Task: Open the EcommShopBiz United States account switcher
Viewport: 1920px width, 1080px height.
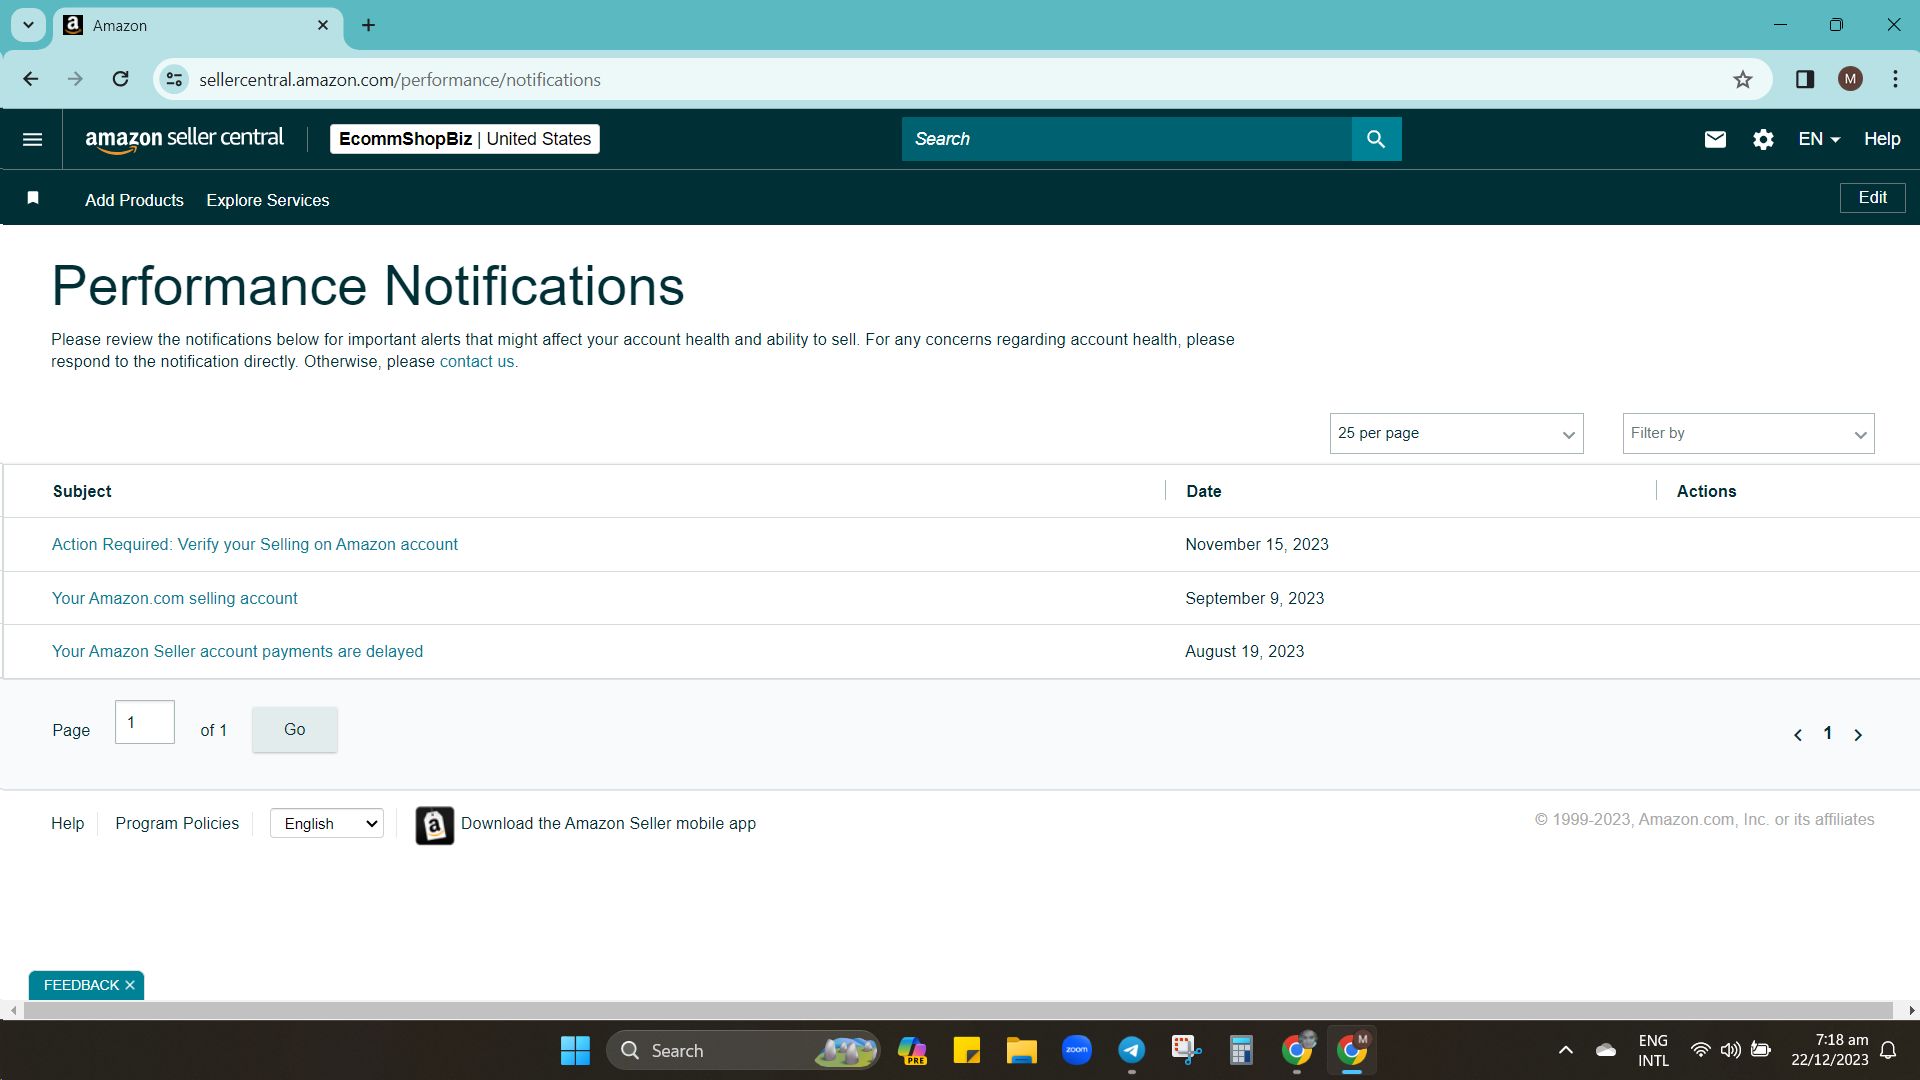Action: (465, 139)
